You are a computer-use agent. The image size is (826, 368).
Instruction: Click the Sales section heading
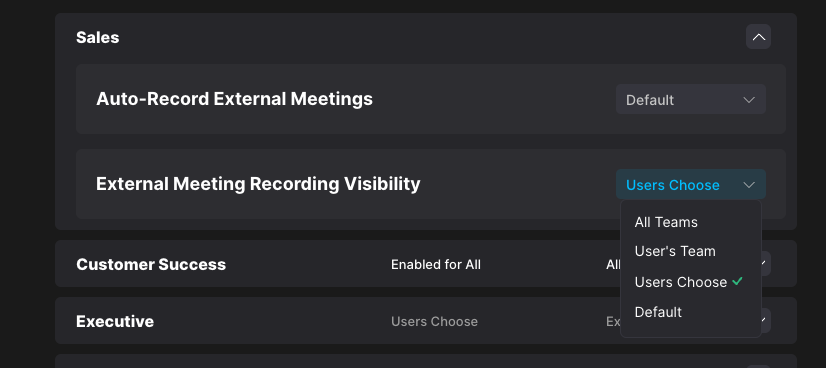97,37
